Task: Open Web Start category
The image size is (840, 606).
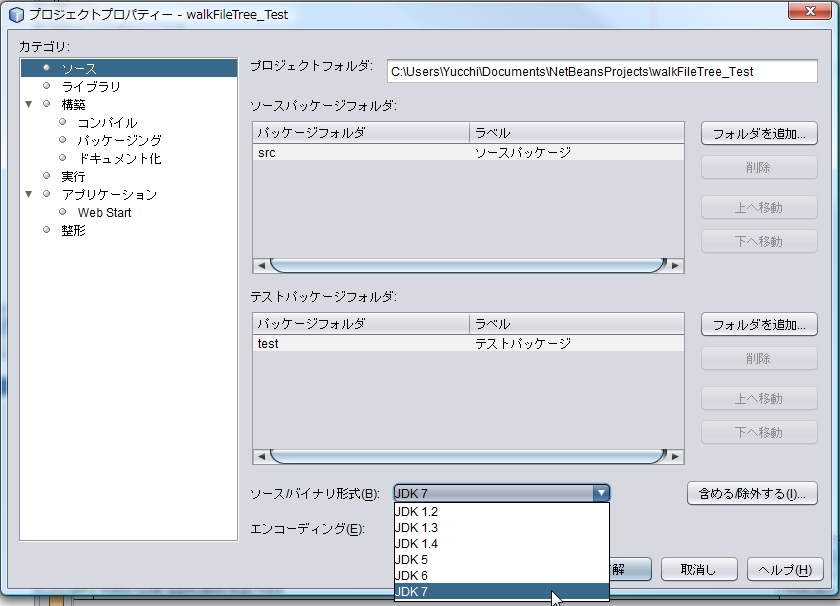Action: point(105,212)
